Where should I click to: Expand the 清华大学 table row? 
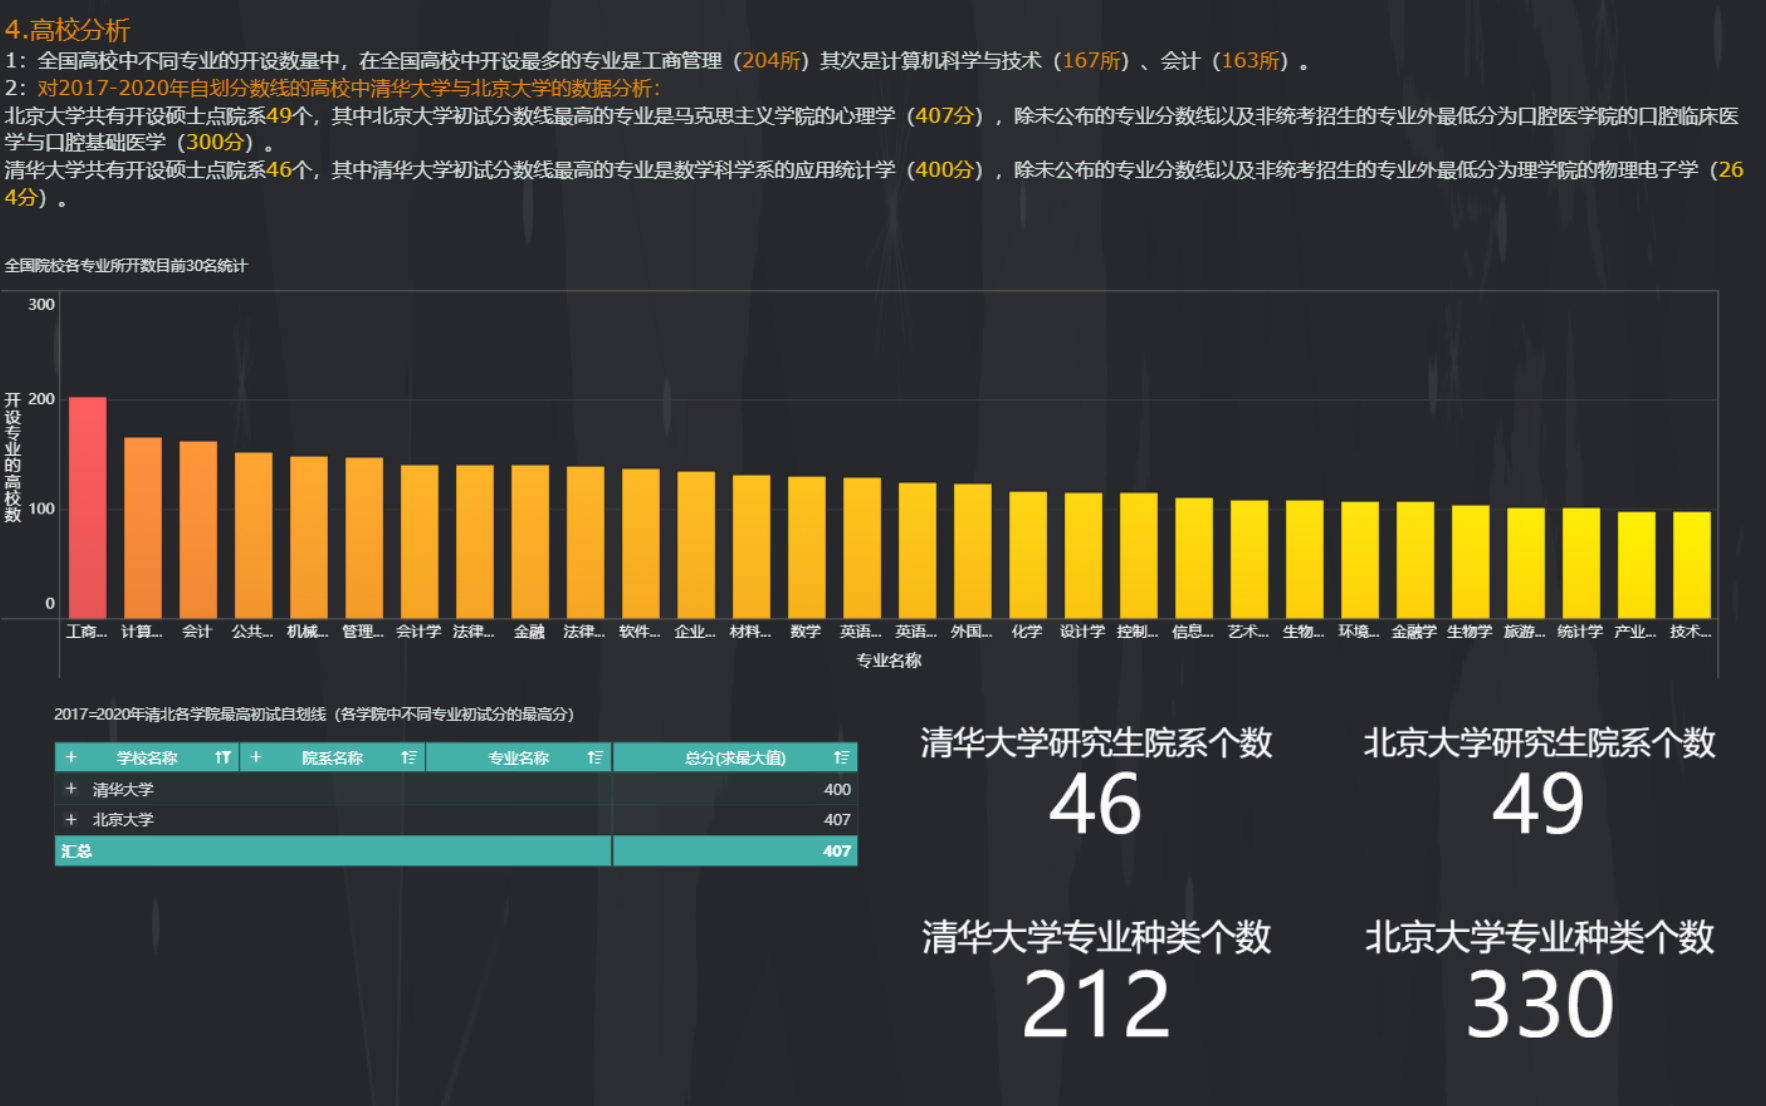coord(71,789)
